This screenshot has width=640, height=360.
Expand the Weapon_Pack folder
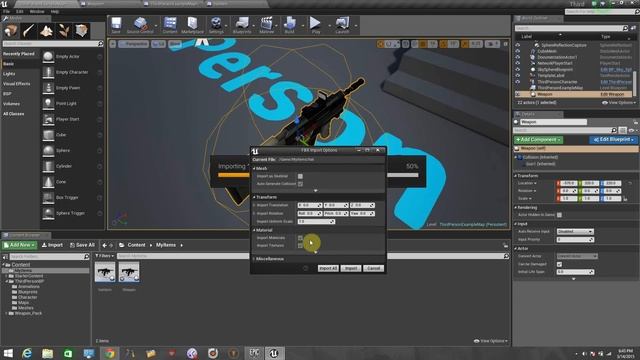(x=6, y=313)
